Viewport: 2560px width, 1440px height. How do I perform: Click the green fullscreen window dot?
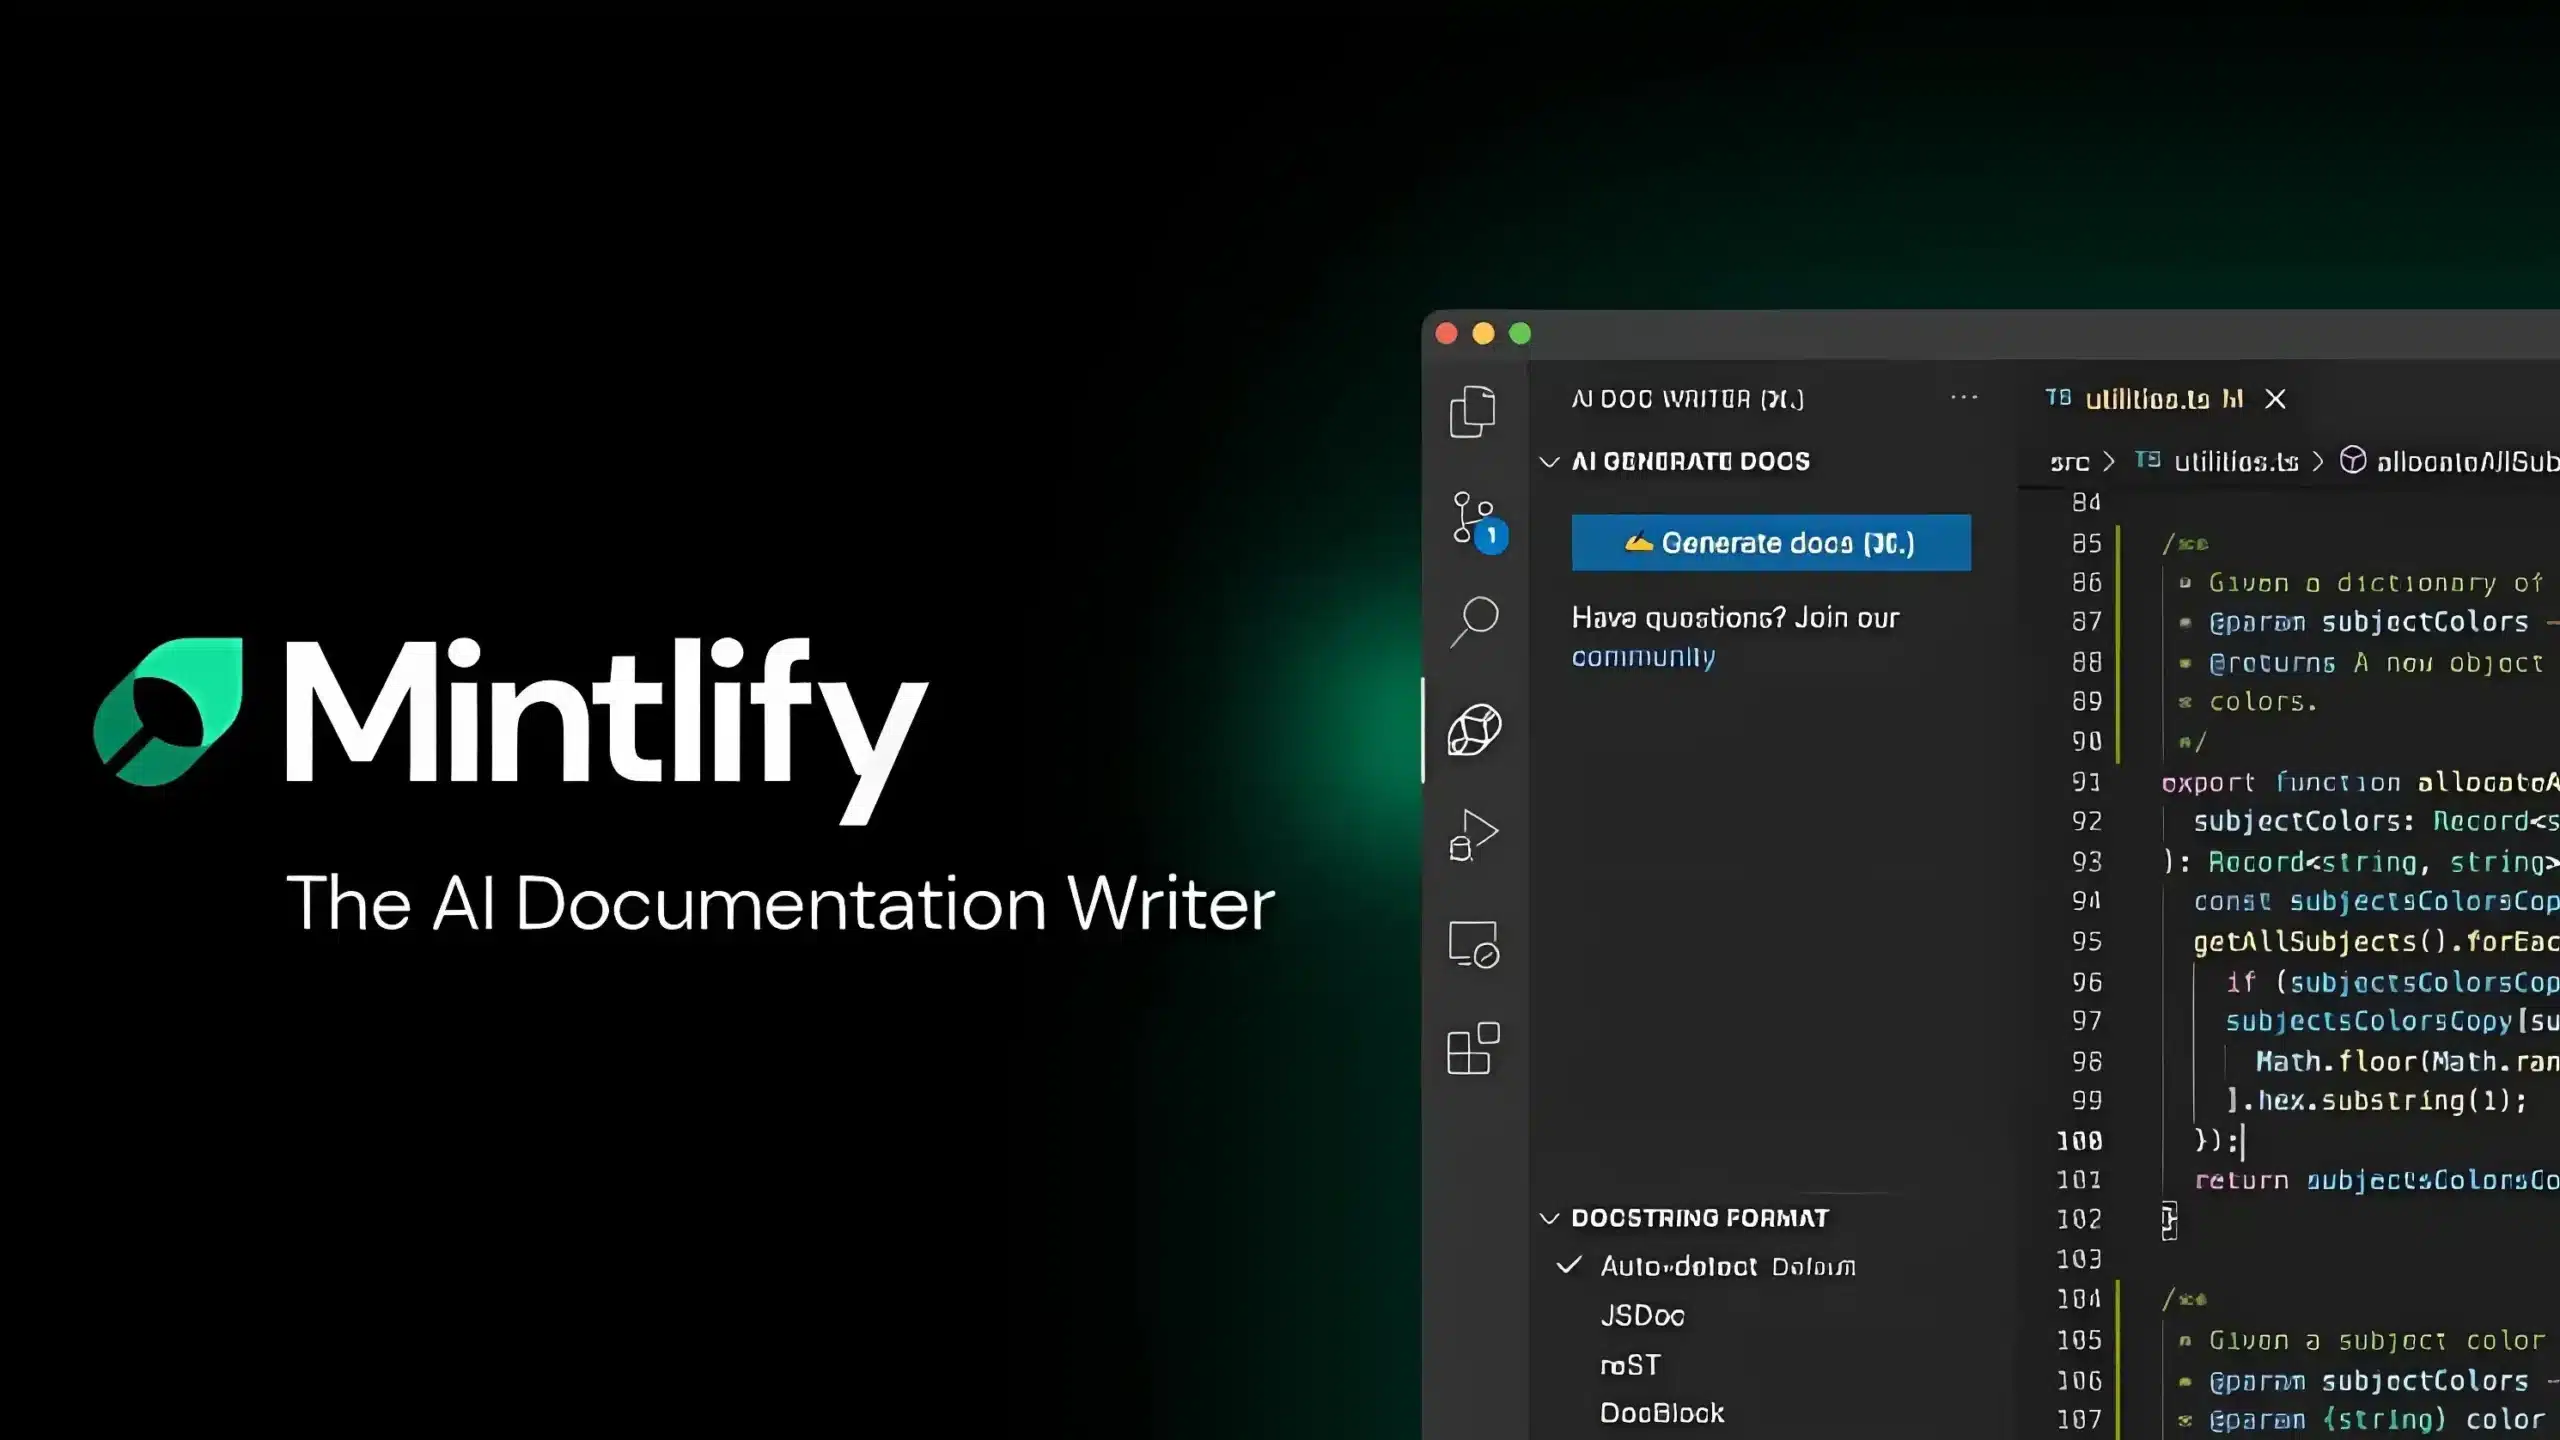click(1520, 334)
